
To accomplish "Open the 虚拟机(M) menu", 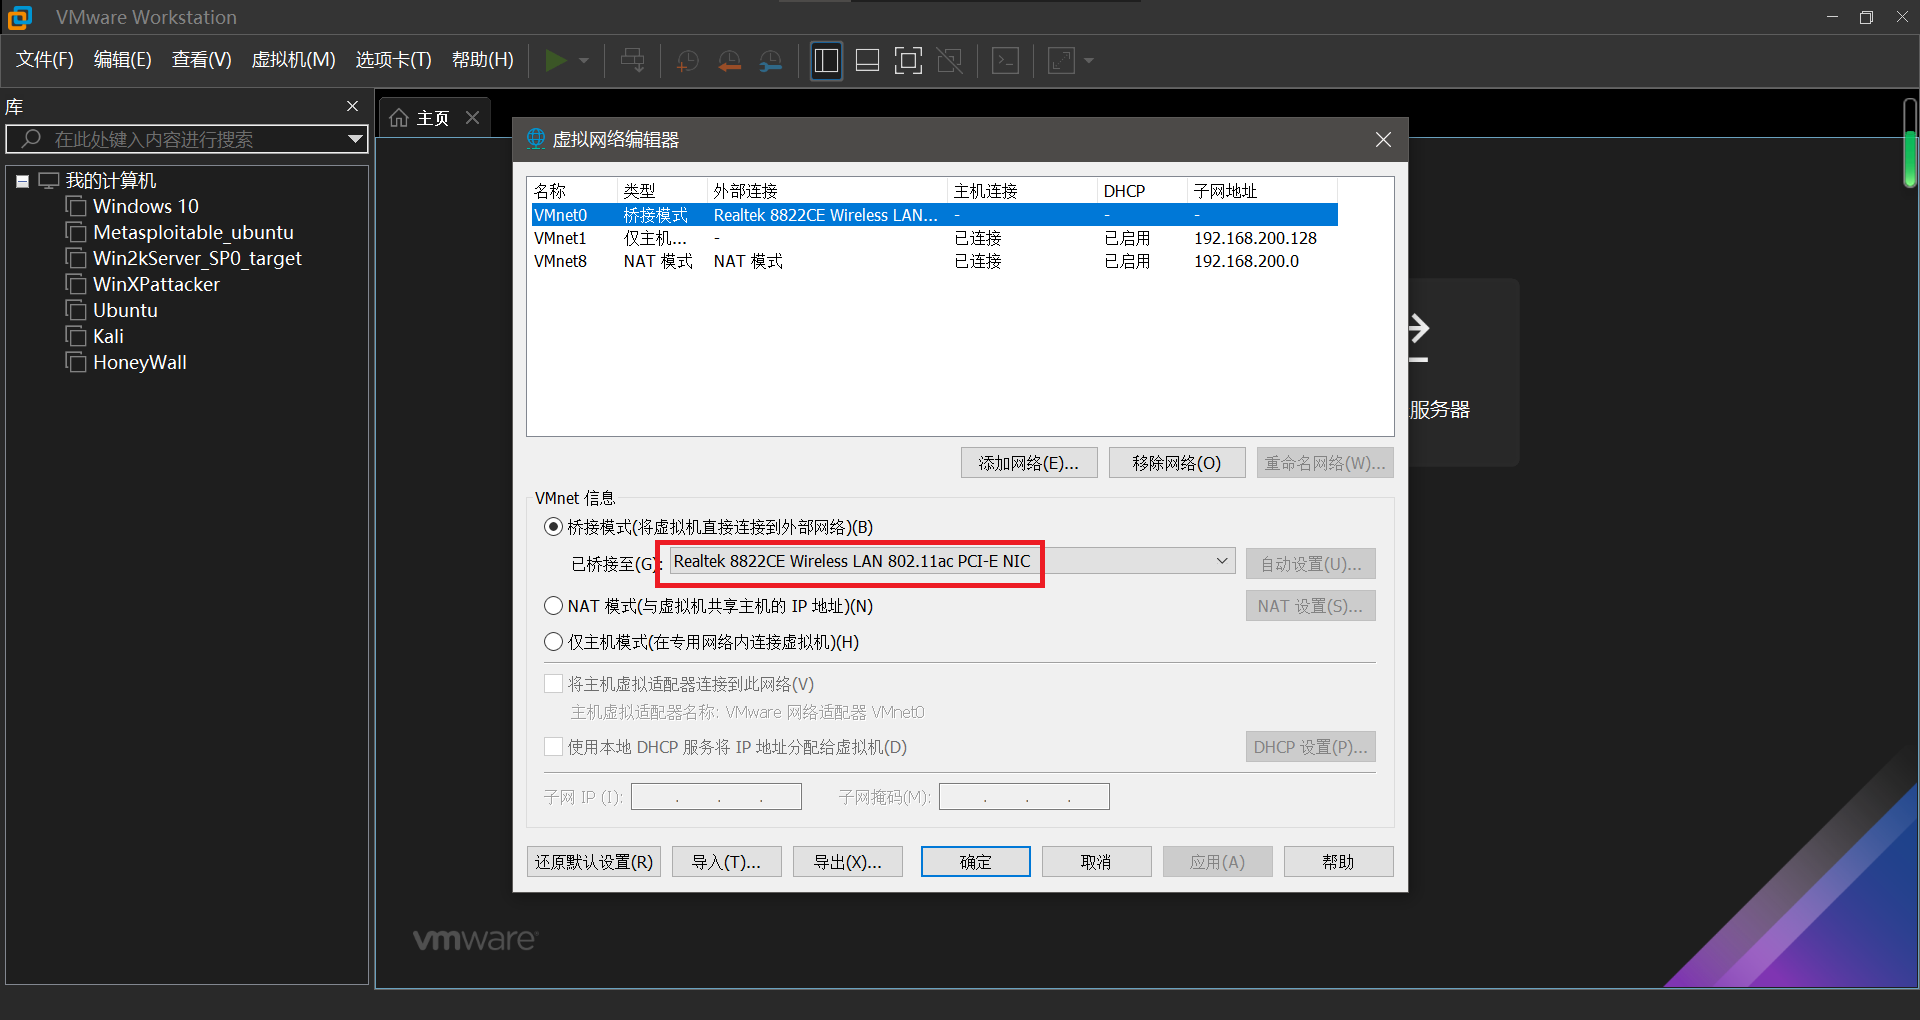I will click(x=293, y=60).
